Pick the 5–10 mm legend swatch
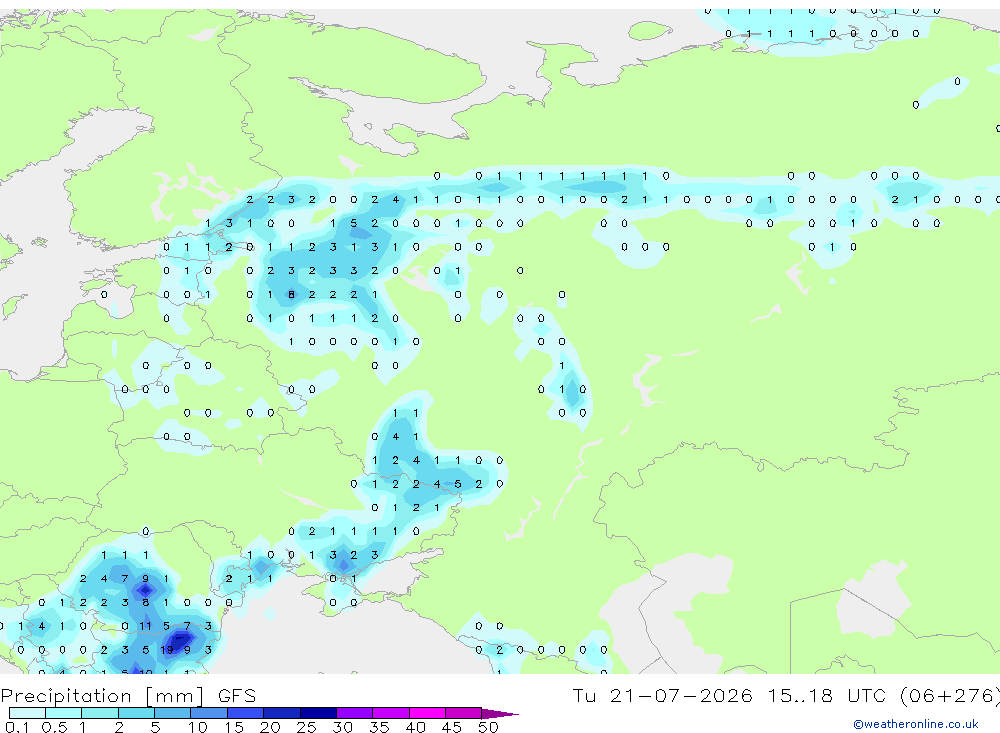Viewport: 1000px width, 733px height. (x=173, y=713)
